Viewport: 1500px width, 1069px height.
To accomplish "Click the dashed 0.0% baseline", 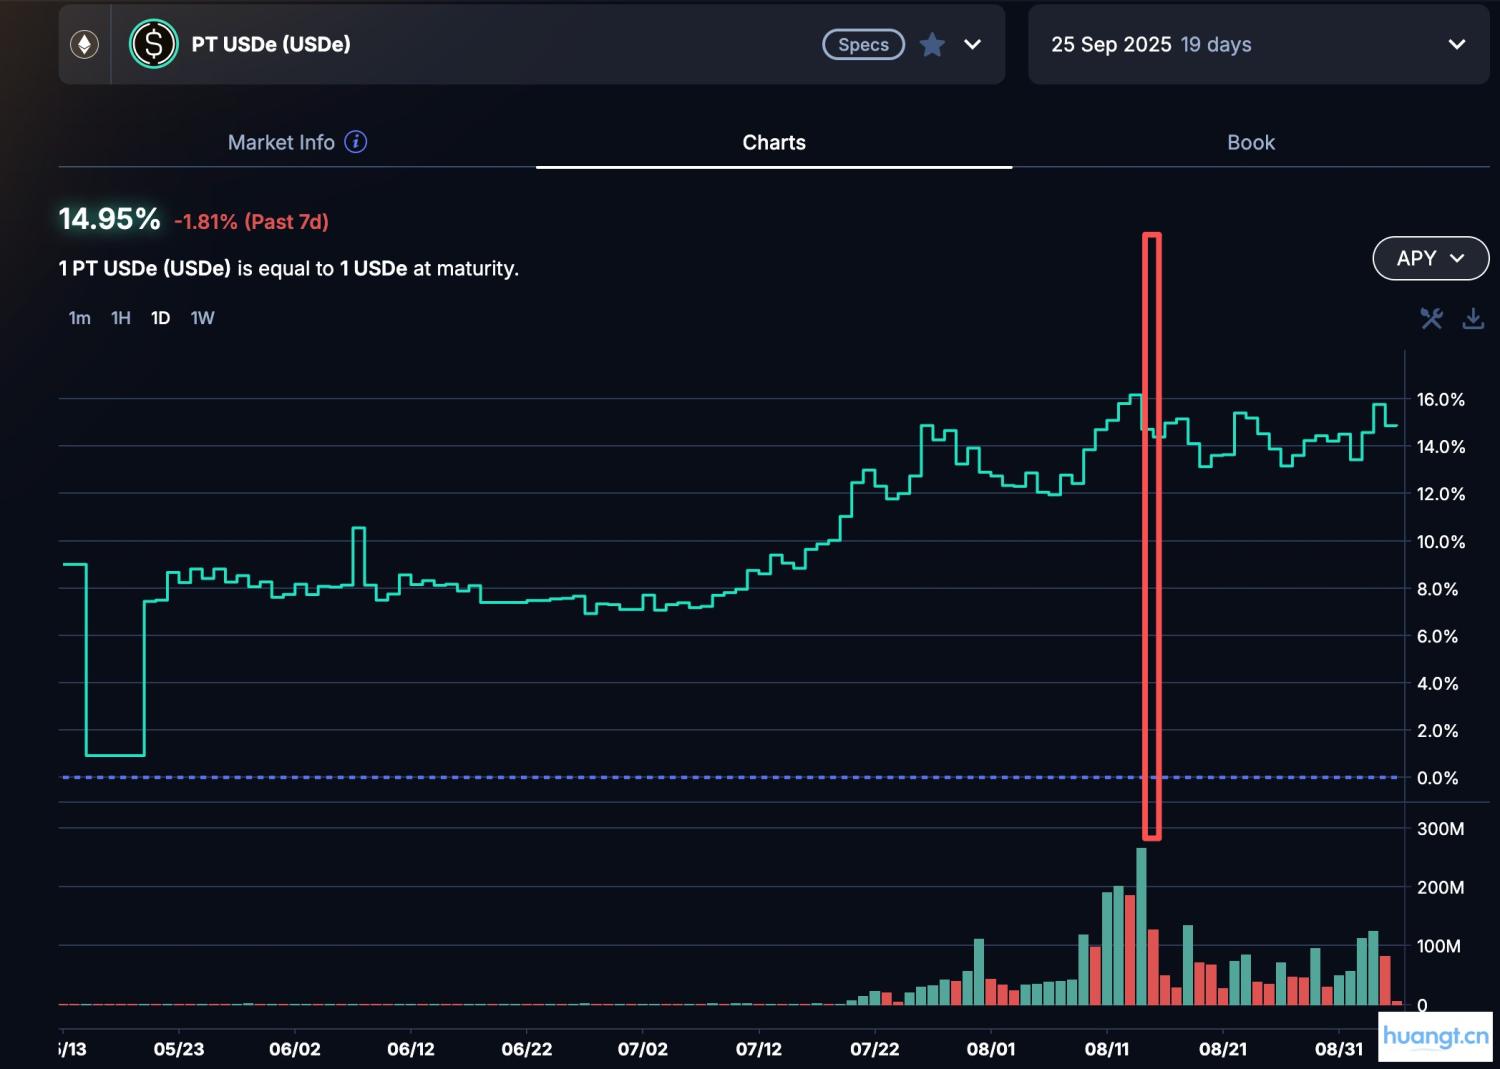I will pos(700,776).
